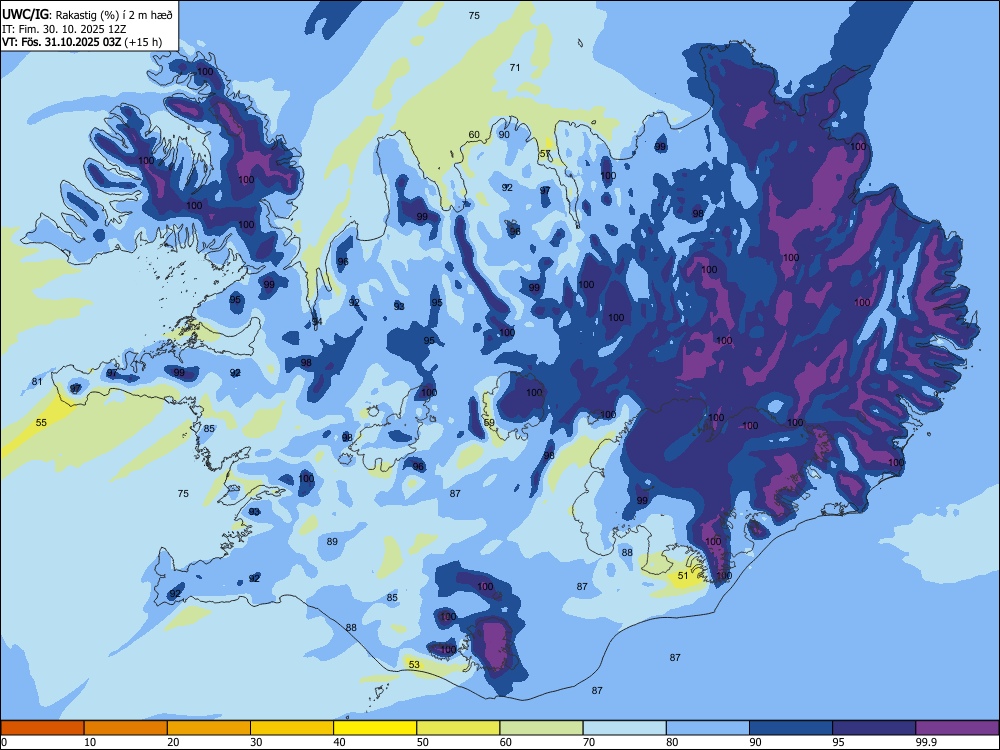
Task: Click the '55' humidity value on the map
Action: coord(41,423)
